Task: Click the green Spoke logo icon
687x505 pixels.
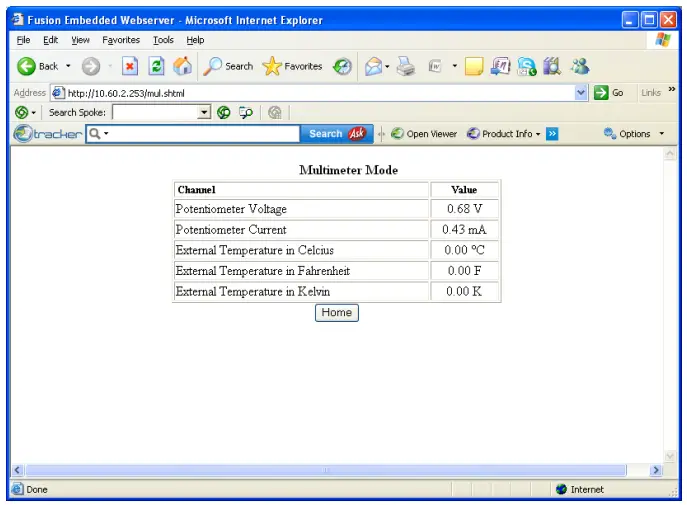Action: pos(21,113)
